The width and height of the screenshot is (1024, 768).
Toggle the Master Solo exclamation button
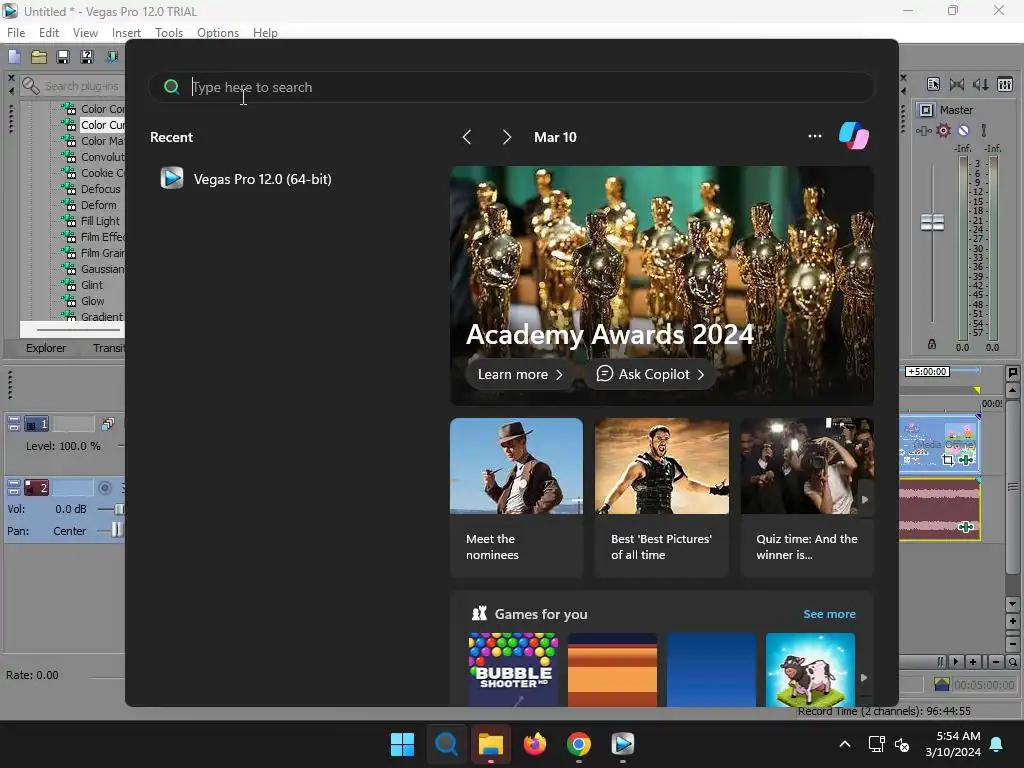click(984, 131)
